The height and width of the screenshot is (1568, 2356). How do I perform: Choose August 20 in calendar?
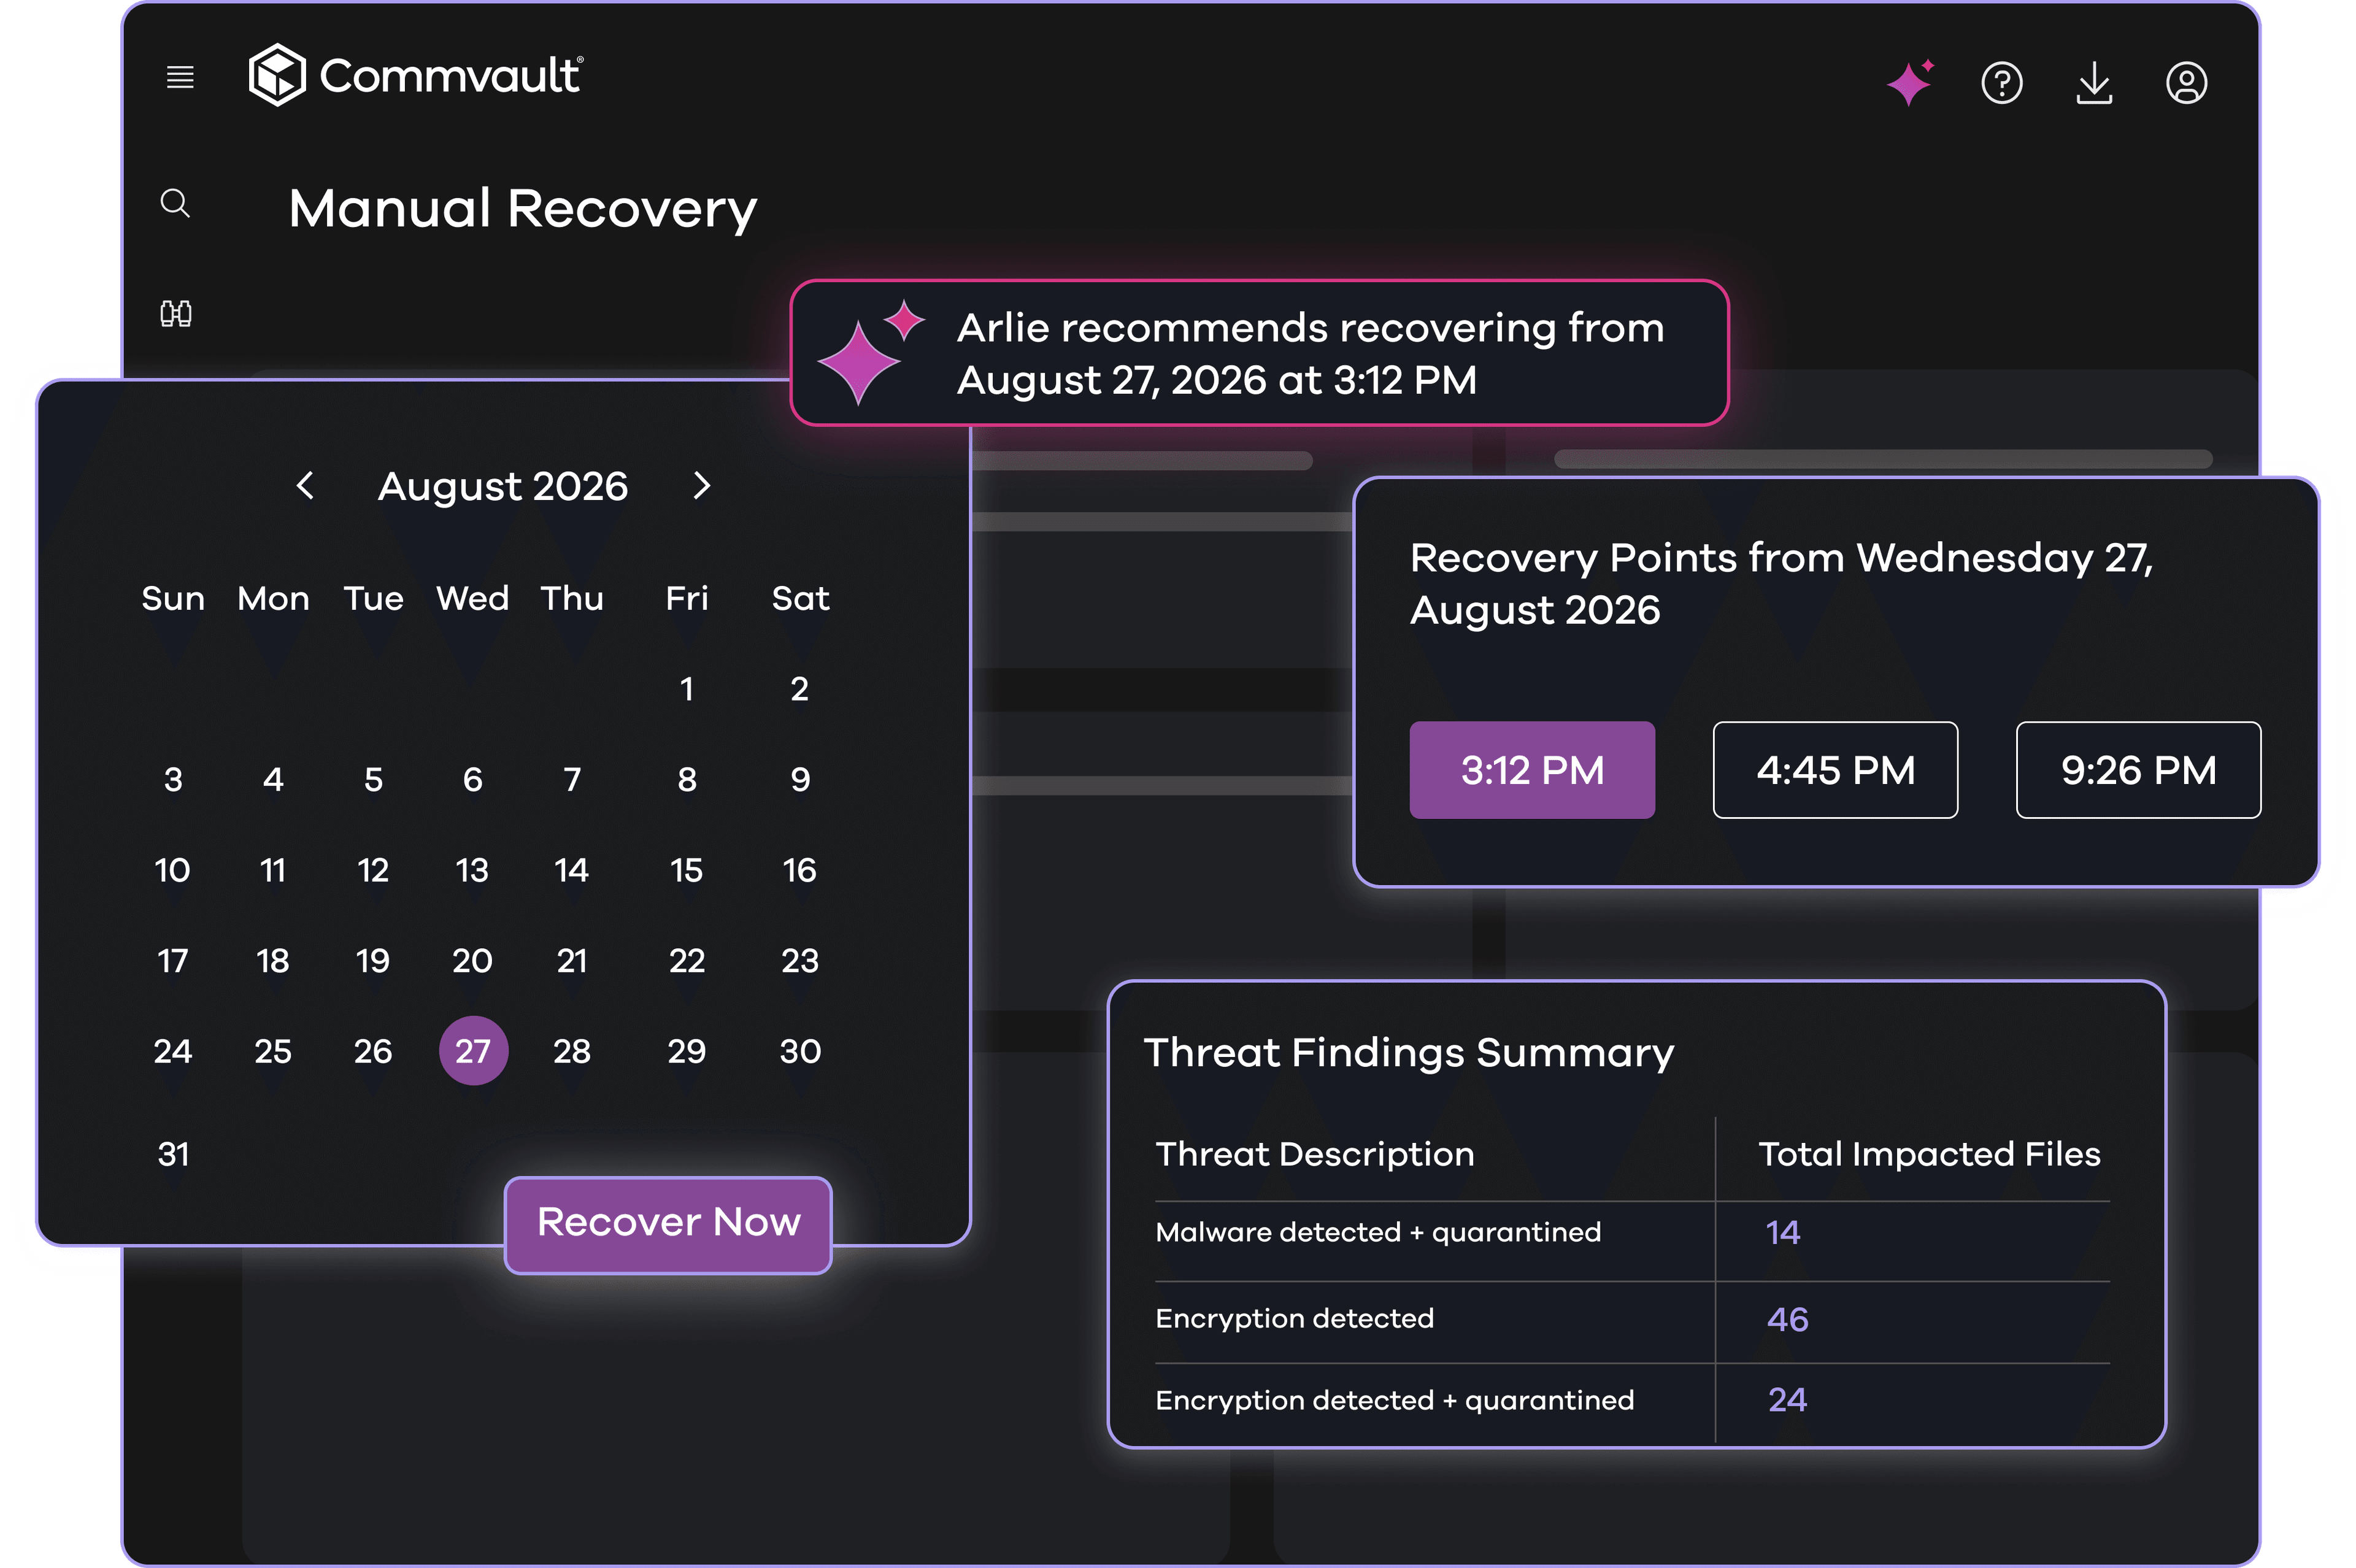click(473, 961)
